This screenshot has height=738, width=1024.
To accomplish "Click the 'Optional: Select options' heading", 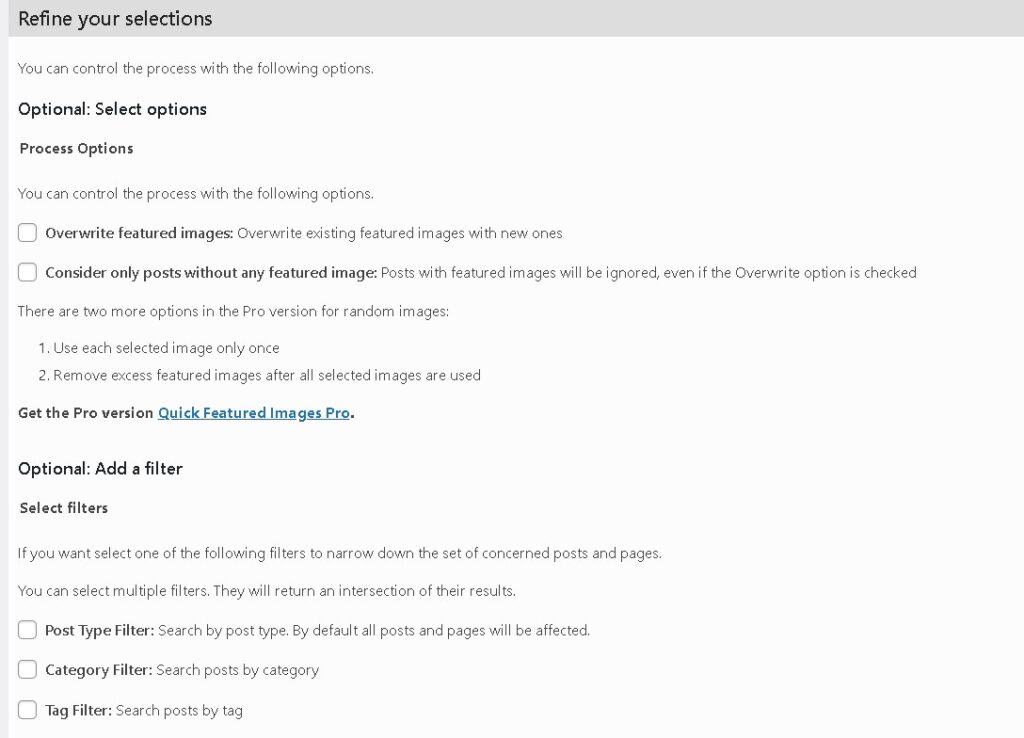I will (112, 109).
